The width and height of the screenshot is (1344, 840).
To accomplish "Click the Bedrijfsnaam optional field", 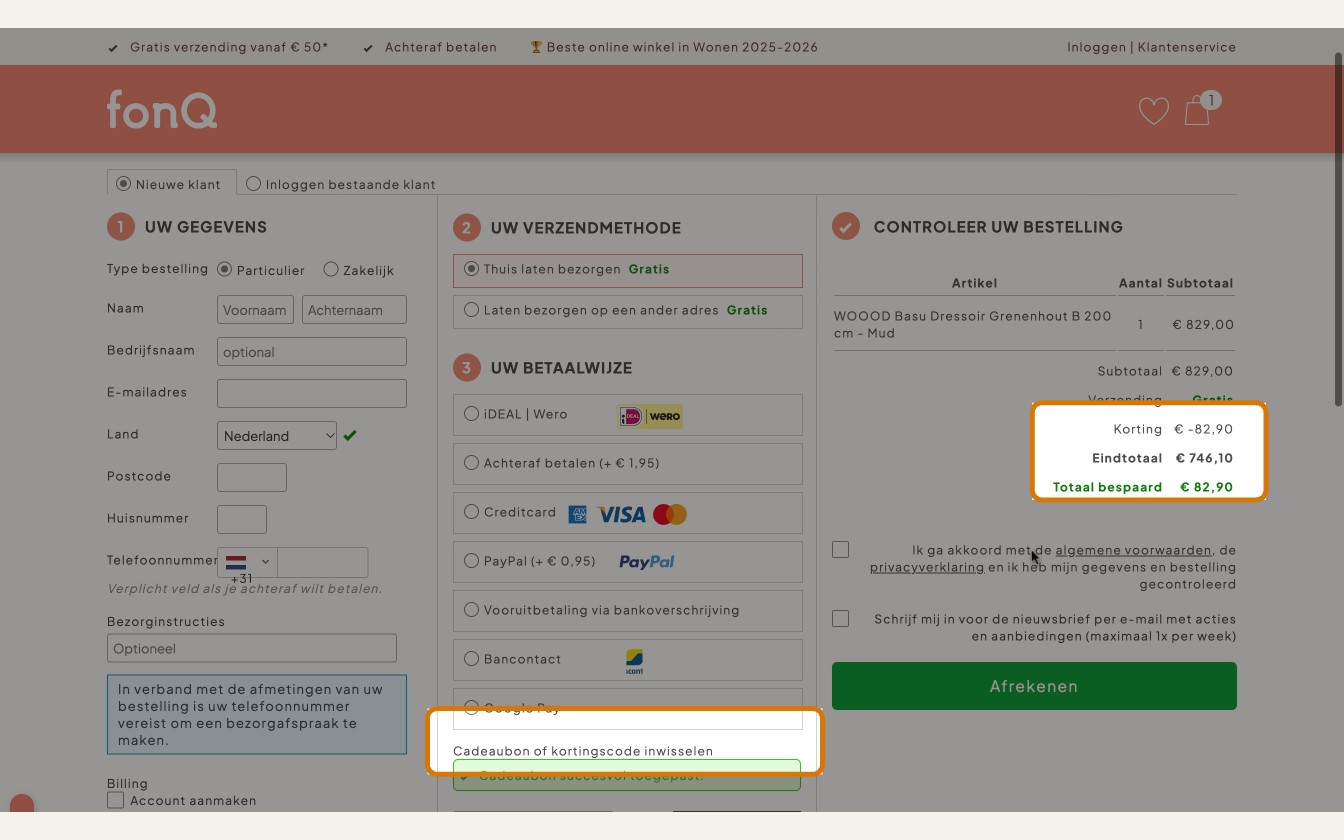I will [312, 352].
